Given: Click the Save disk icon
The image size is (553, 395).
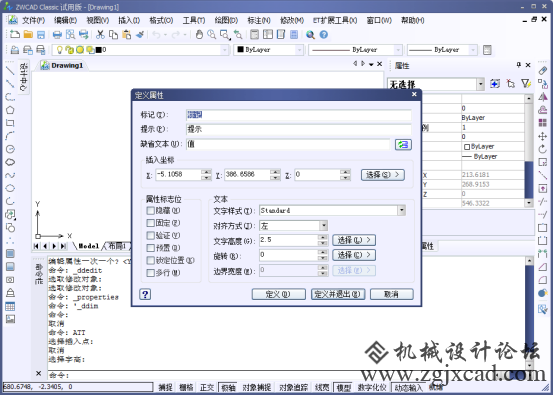Looking at the screenshot, I should coord(41,35).
